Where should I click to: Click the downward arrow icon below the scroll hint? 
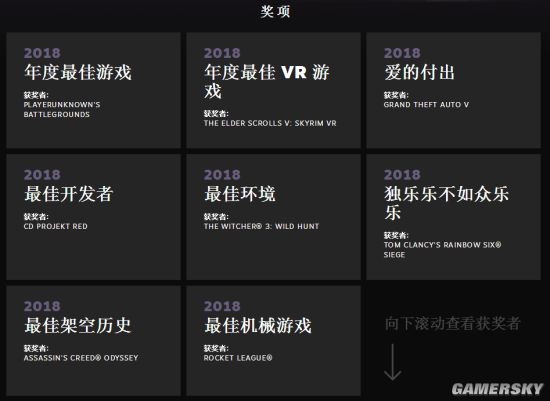393,362
